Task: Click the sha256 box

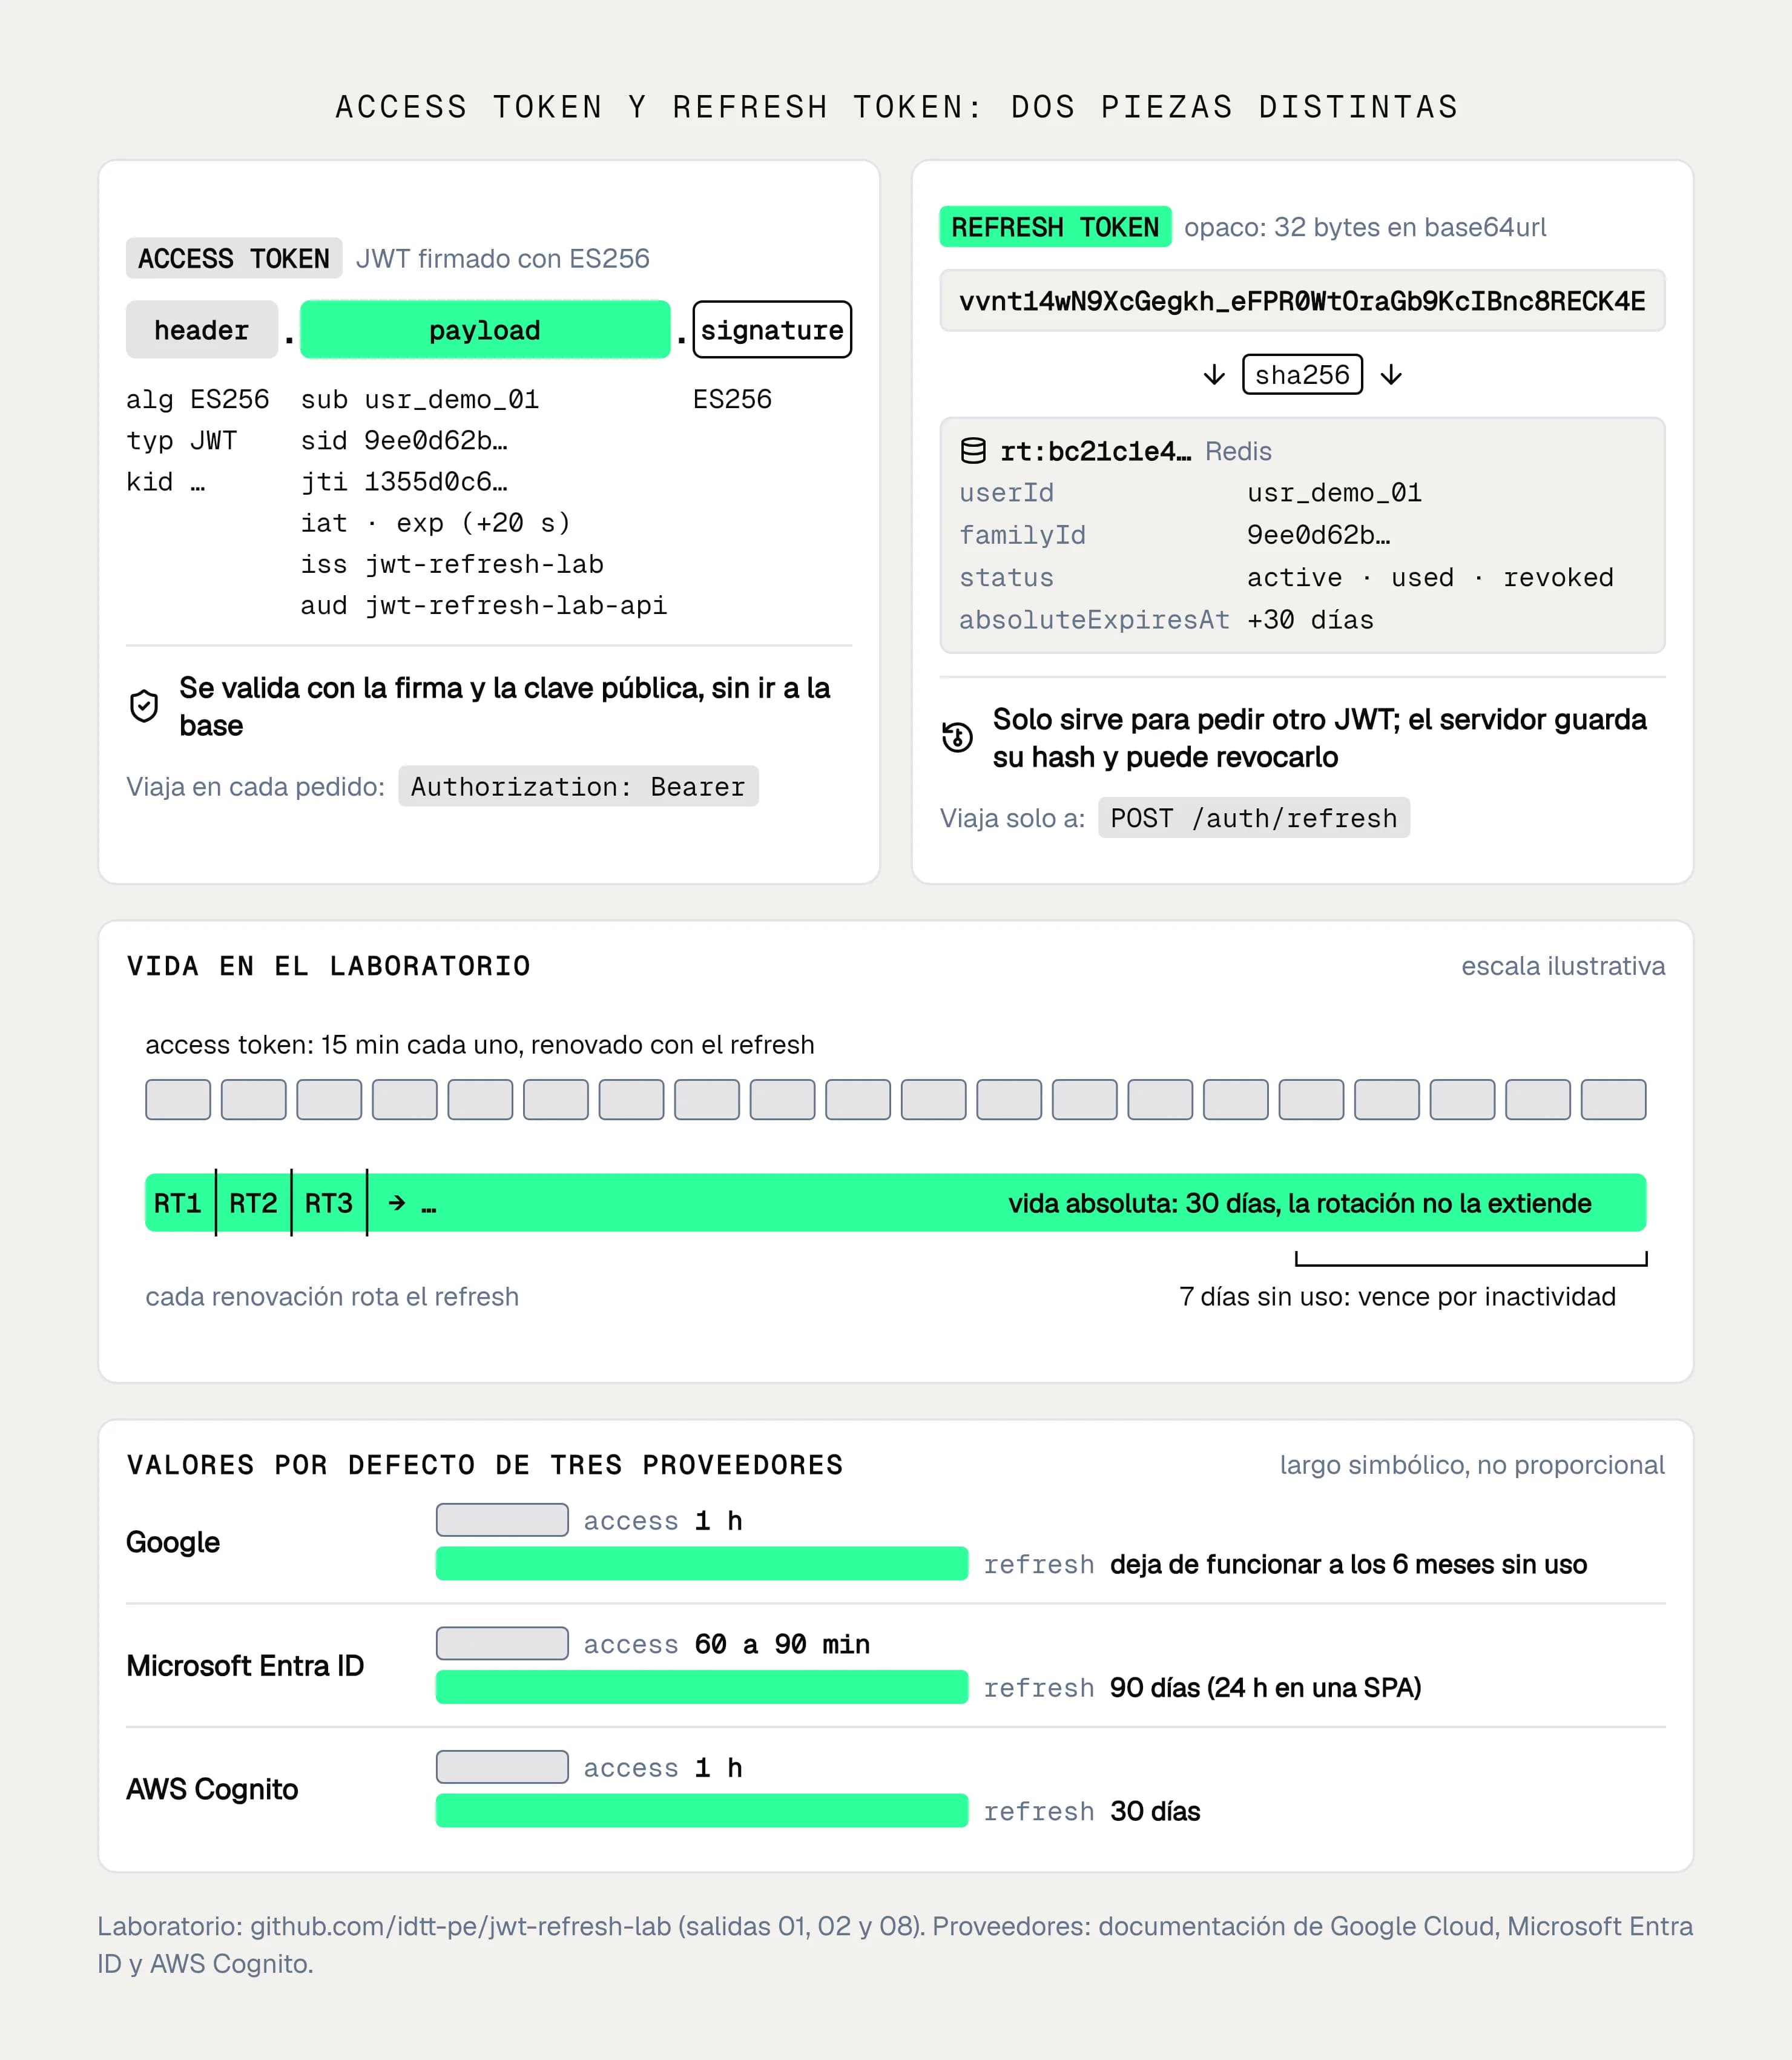Action: (1302, 375)
